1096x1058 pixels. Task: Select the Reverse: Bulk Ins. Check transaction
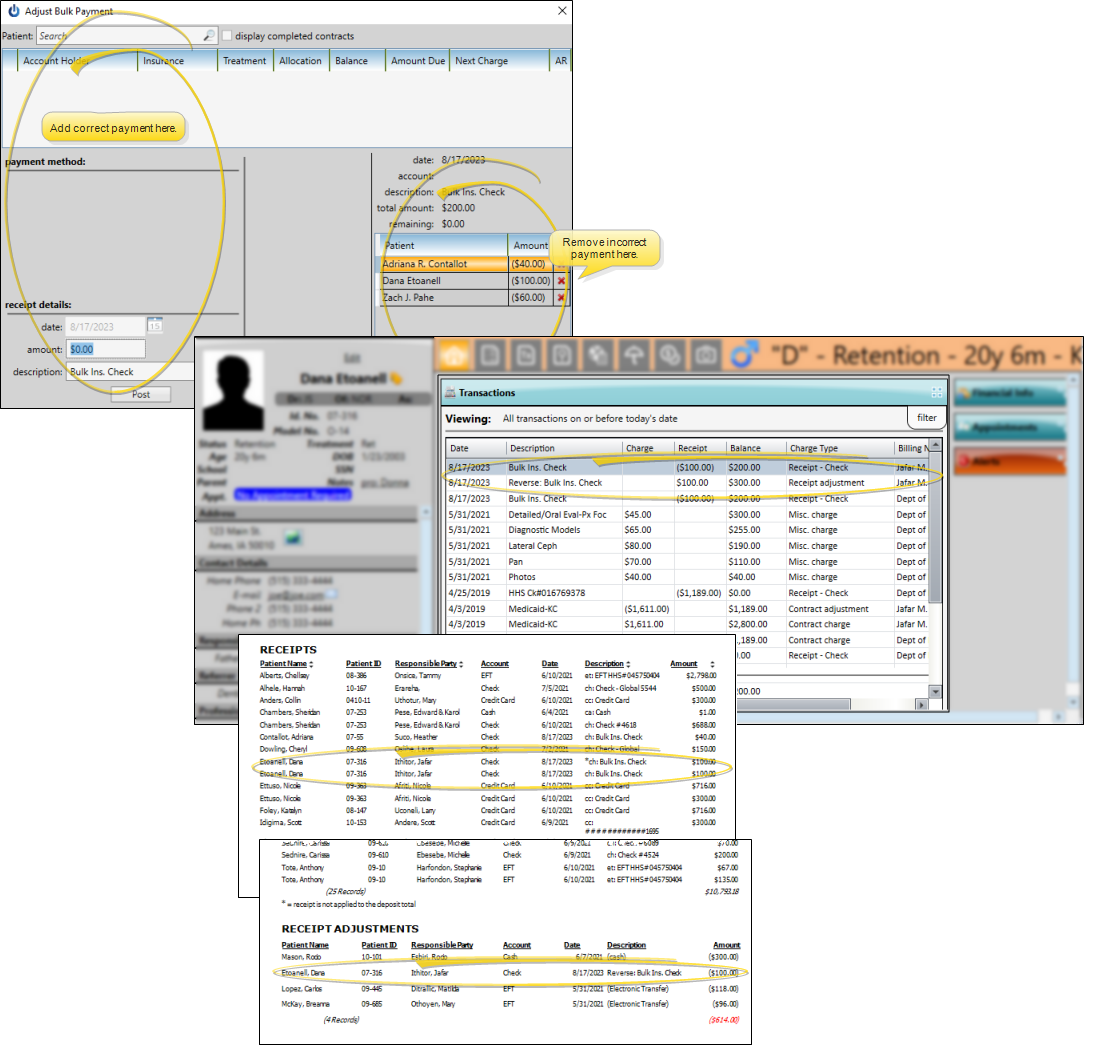(x=554, y=483)
